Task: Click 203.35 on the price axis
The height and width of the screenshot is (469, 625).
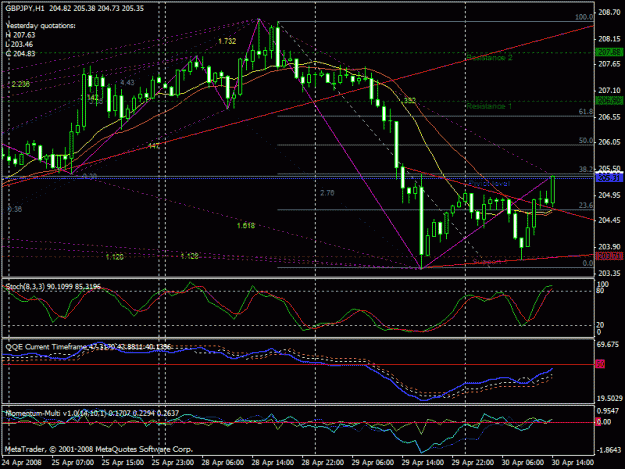Action: [609, 273]
